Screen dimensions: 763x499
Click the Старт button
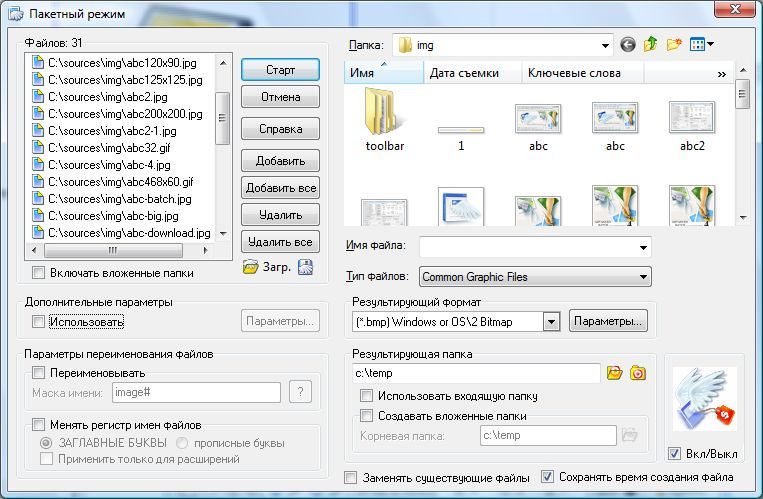(x=280, y=70)
